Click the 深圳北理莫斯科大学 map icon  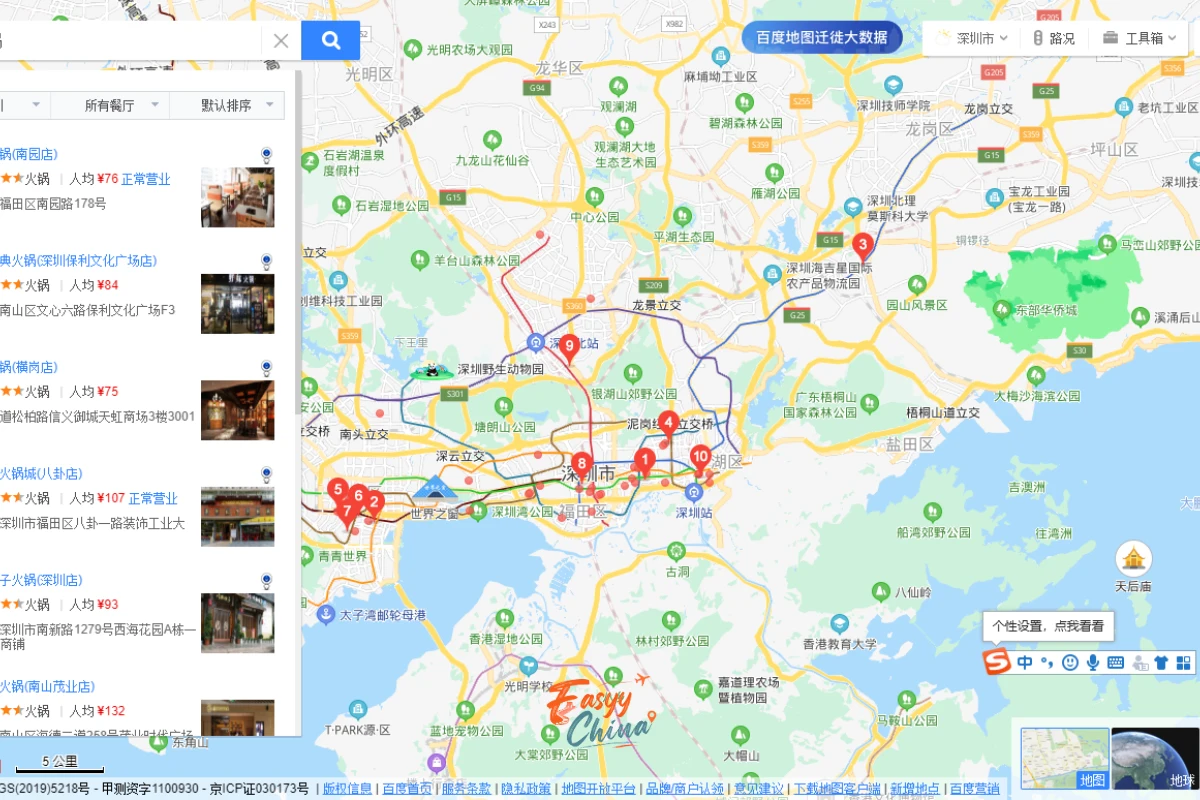853,207
